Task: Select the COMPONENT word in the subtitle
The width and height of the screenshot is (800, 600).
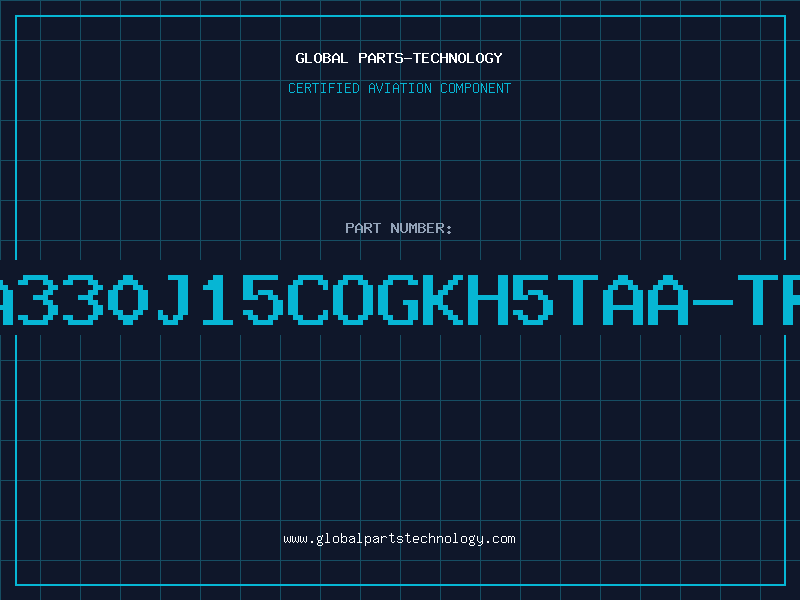Action: click(476, 88)
